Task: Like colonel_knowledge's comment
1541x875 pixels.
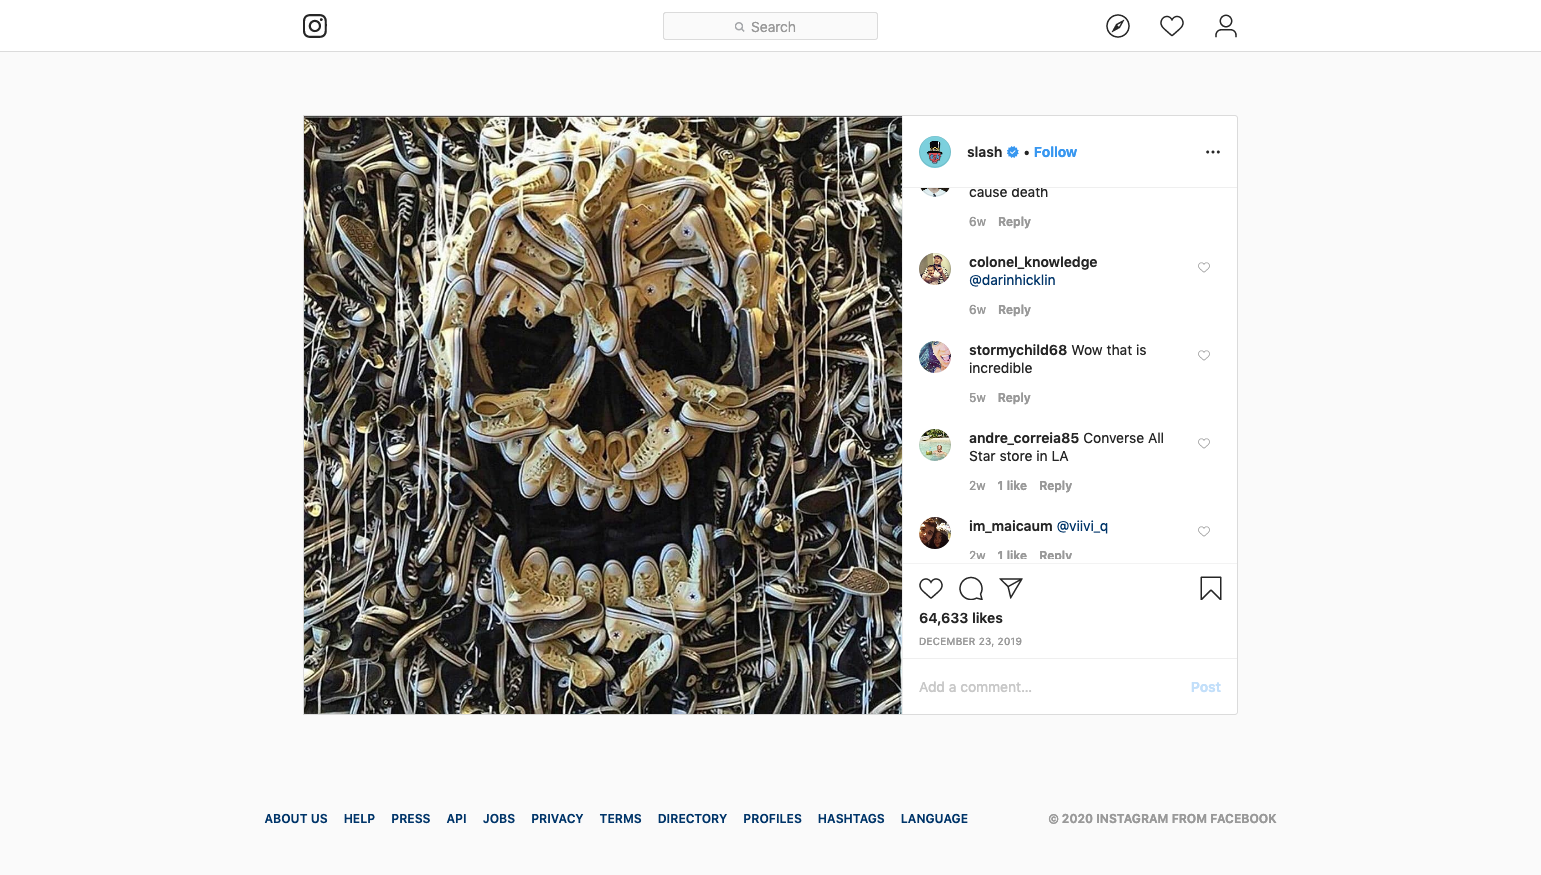Action: (x=1204, y=267)
